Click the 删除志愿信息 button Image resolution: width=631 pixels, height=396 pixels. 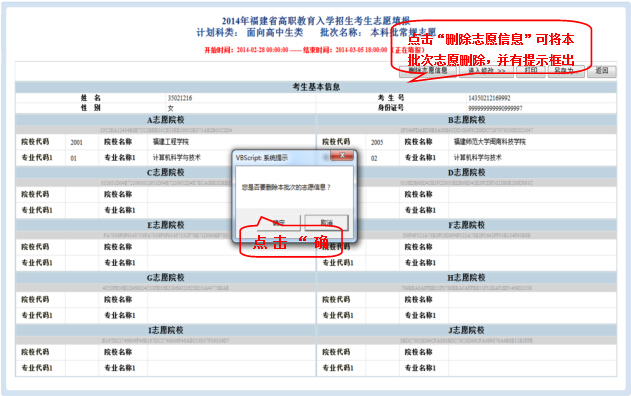tap(428, 71)
